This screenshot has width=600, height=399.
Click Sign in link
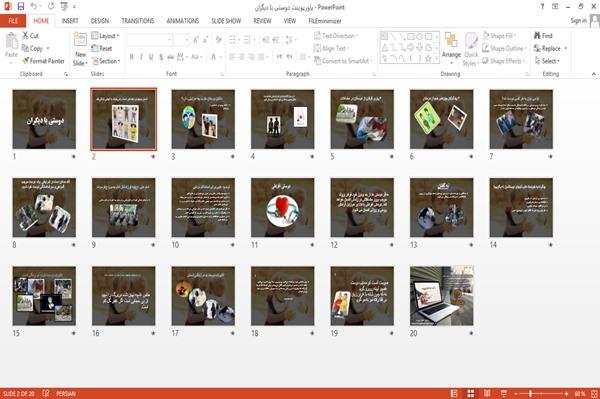(x=578, y=21)
